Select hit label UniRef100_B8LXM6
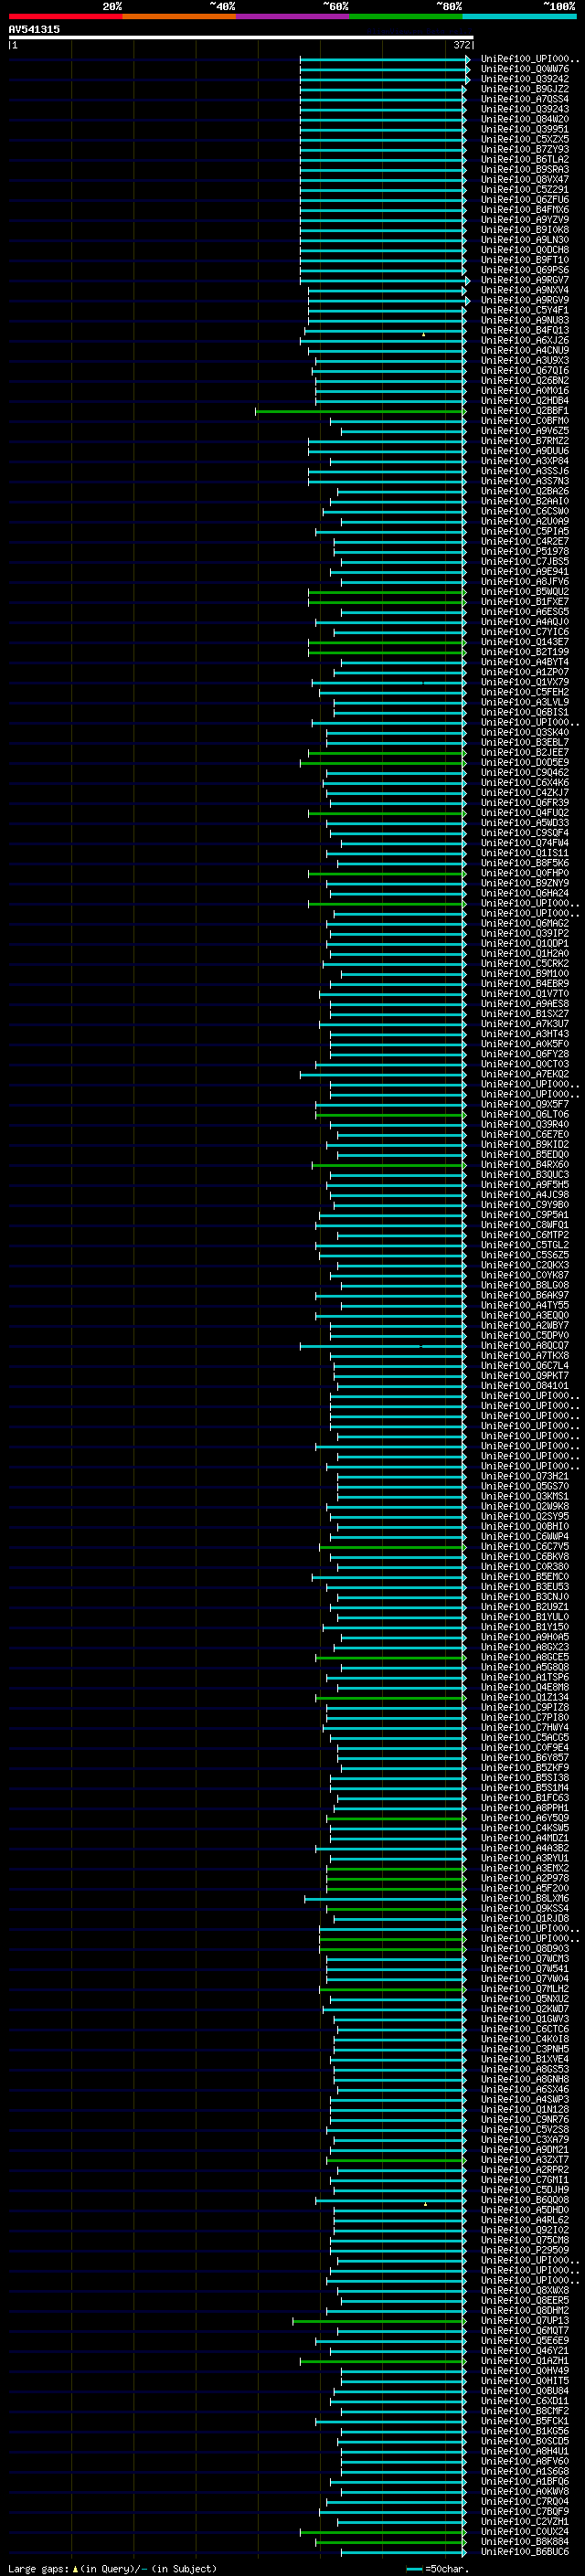The image size is (585, 2576). 525,1898
